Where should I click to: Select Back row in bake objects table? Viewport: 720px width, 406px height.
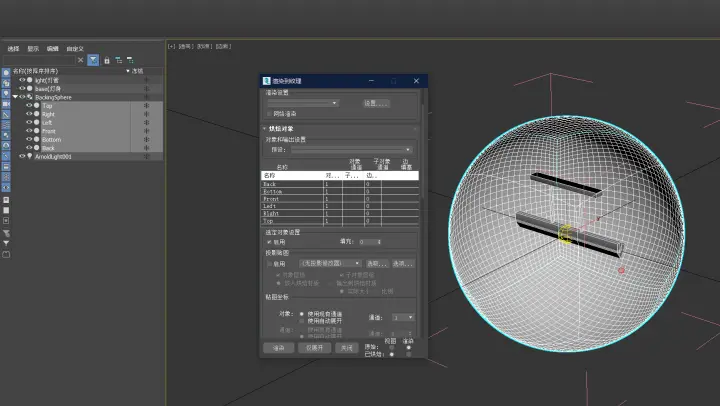coord(340,184)
